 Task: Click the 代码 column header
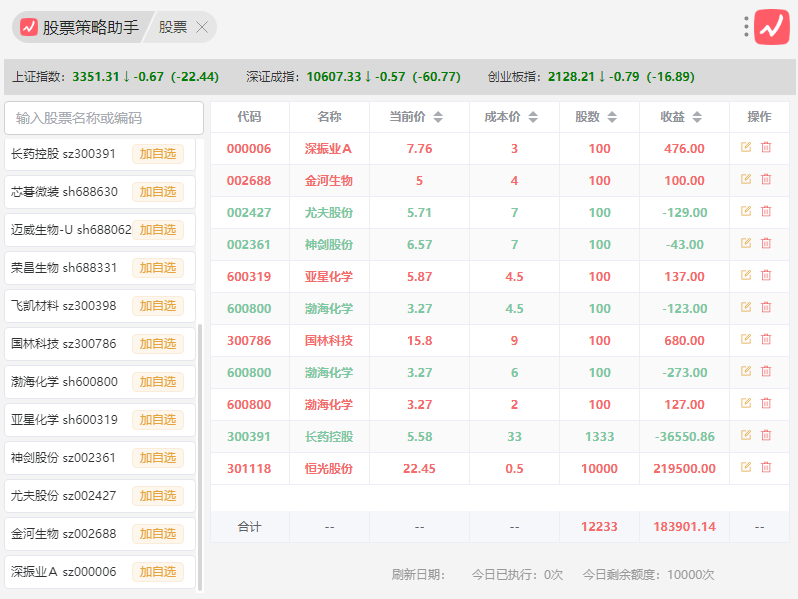point(249,117)
